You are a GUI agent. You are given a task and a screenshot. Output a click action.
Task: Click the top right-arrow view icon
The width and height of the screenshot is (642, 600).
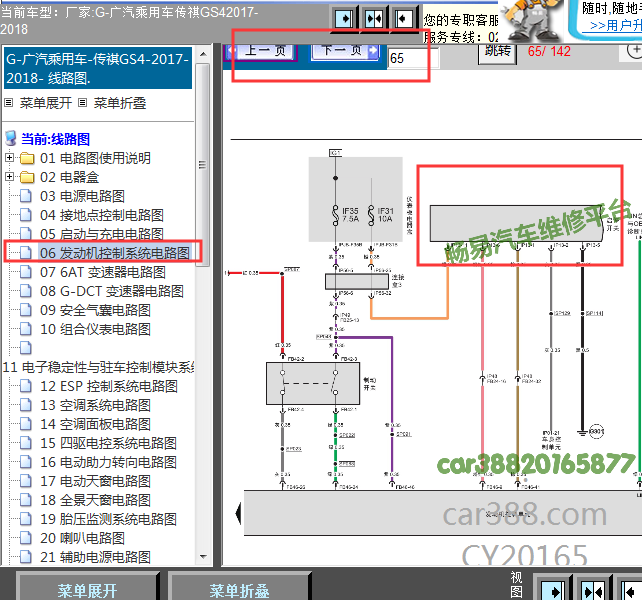[x=344, y=18]
